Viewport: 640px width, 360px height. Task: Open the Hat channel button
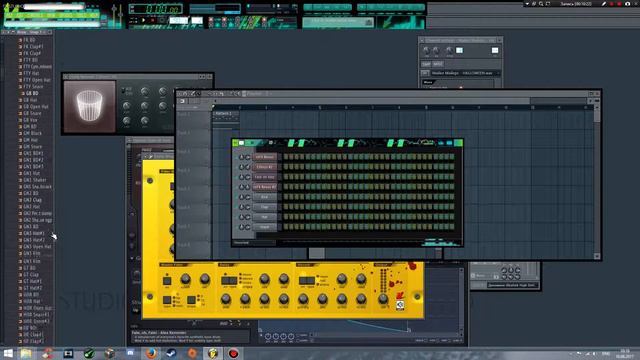(264, 217)
